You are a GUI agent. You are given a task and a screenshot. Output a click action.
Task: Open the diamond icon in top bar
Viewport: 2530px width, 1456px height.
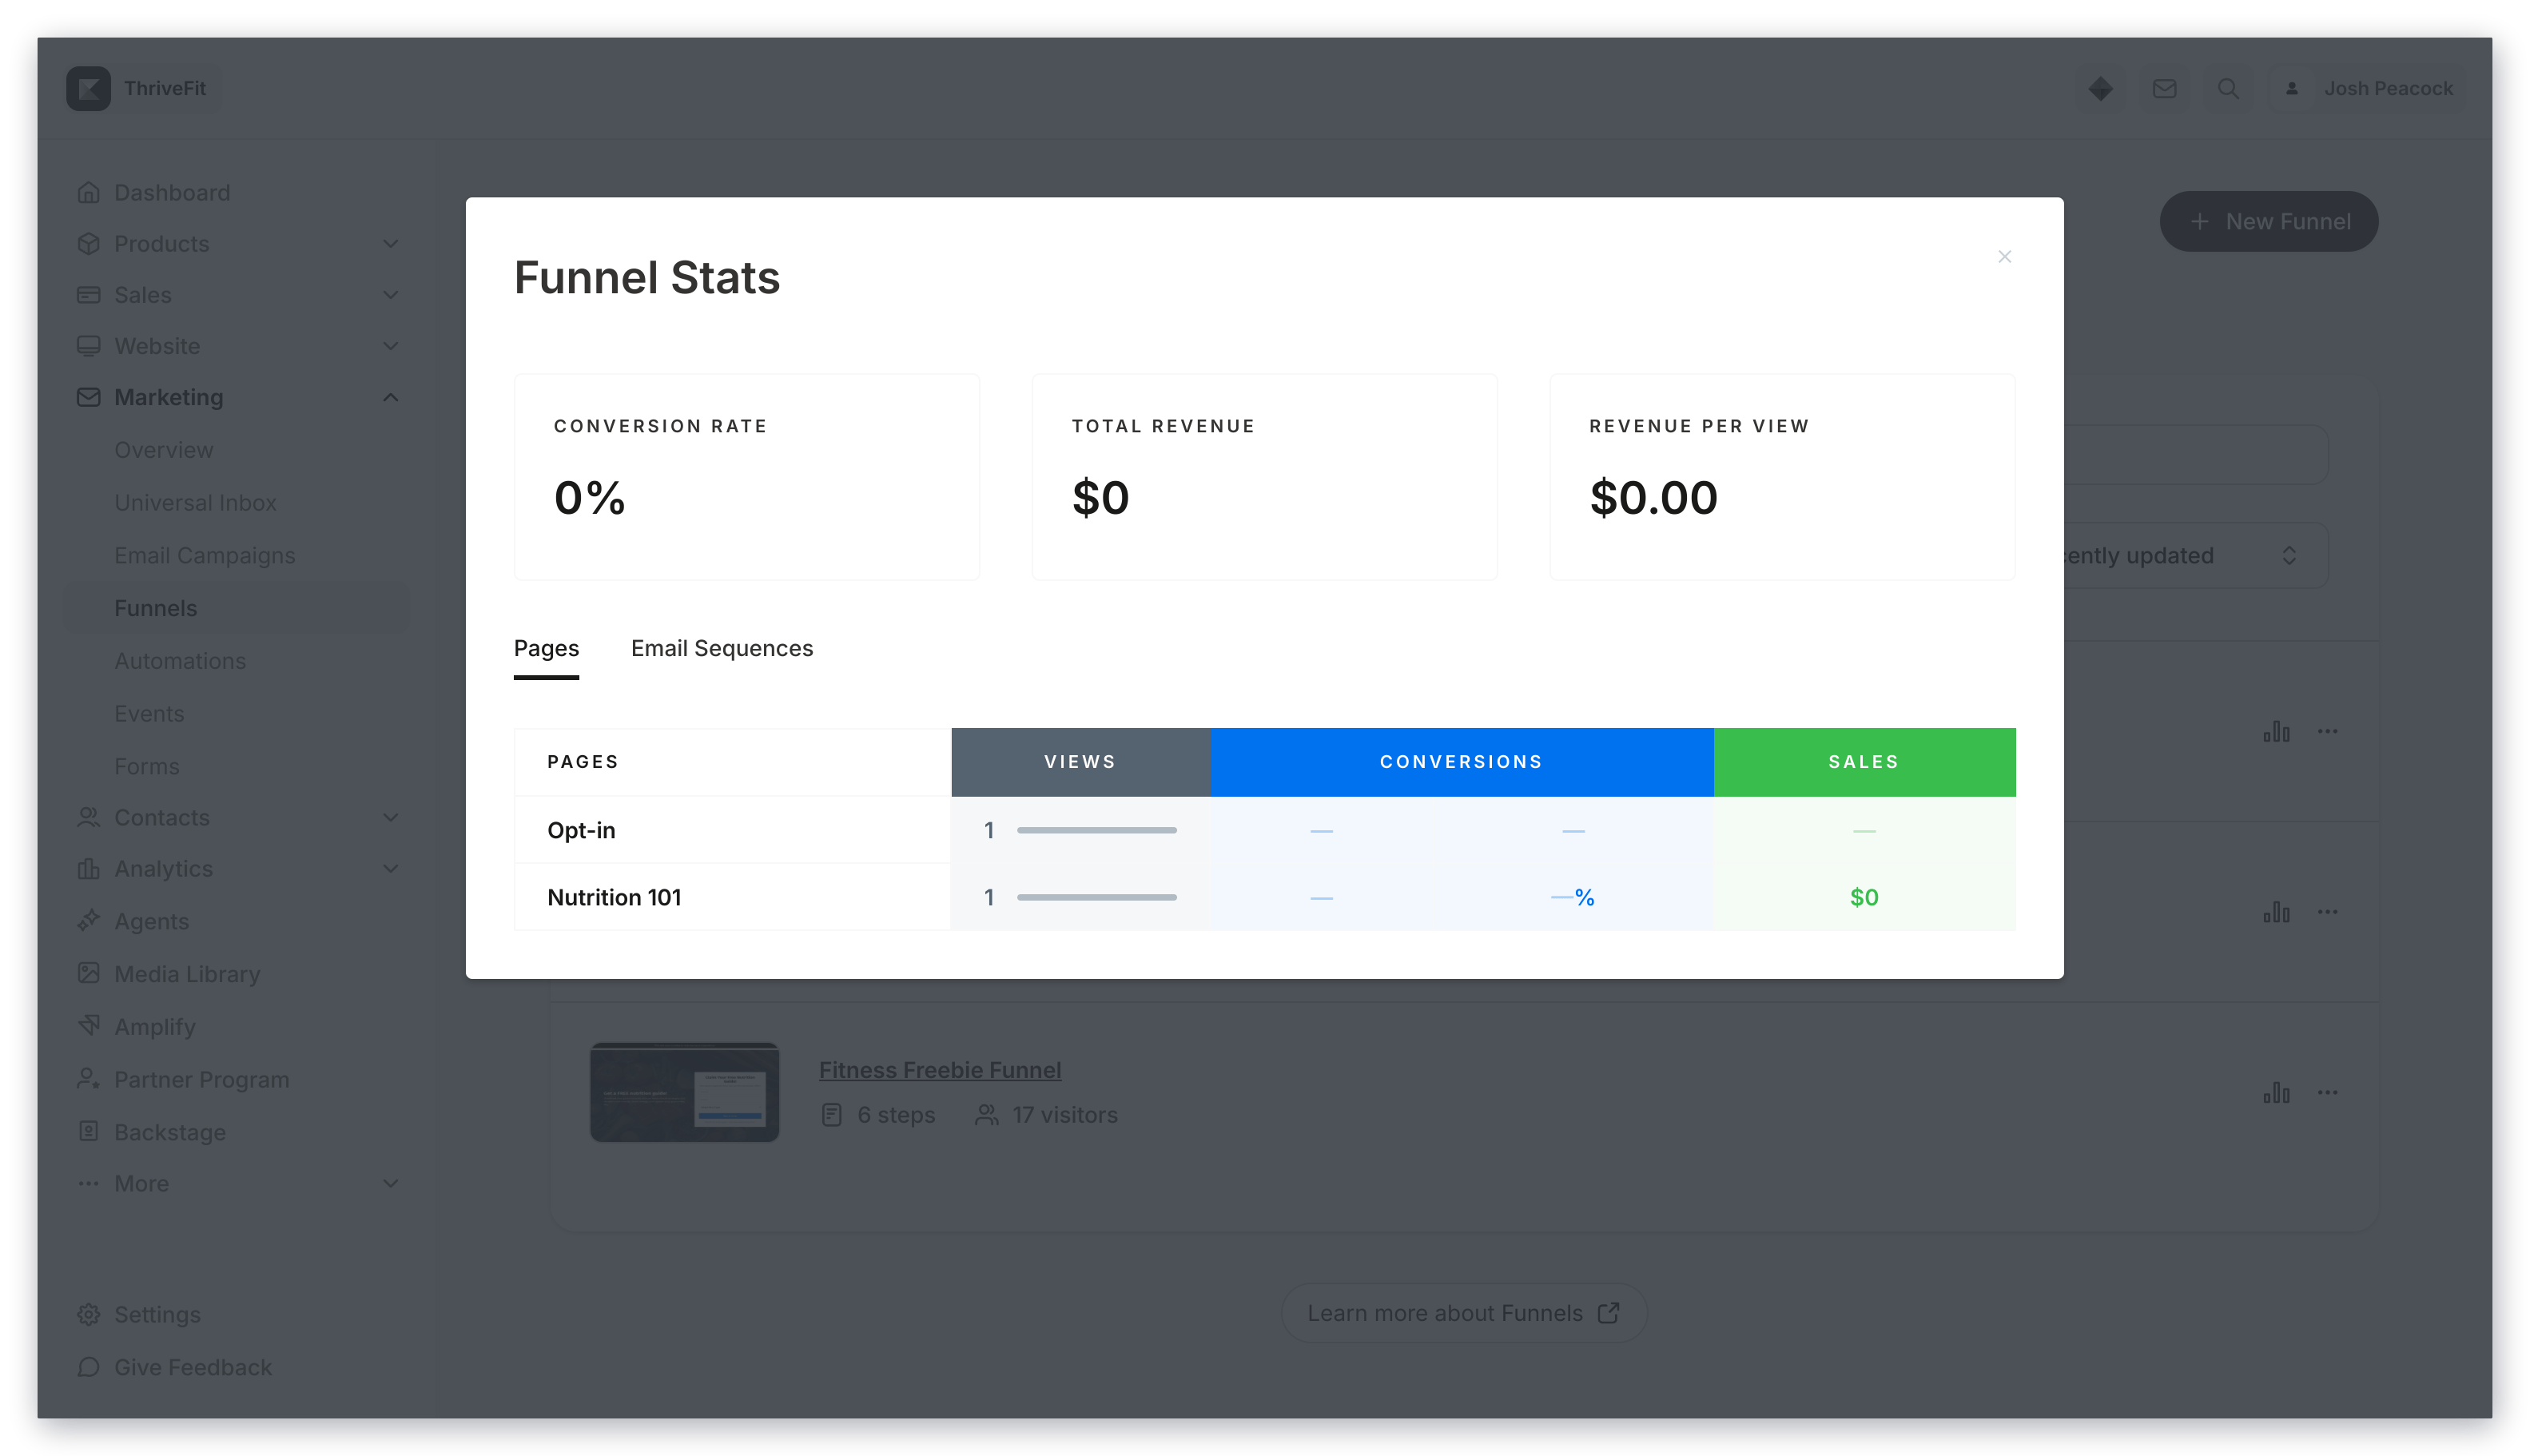click(2100, 88)
